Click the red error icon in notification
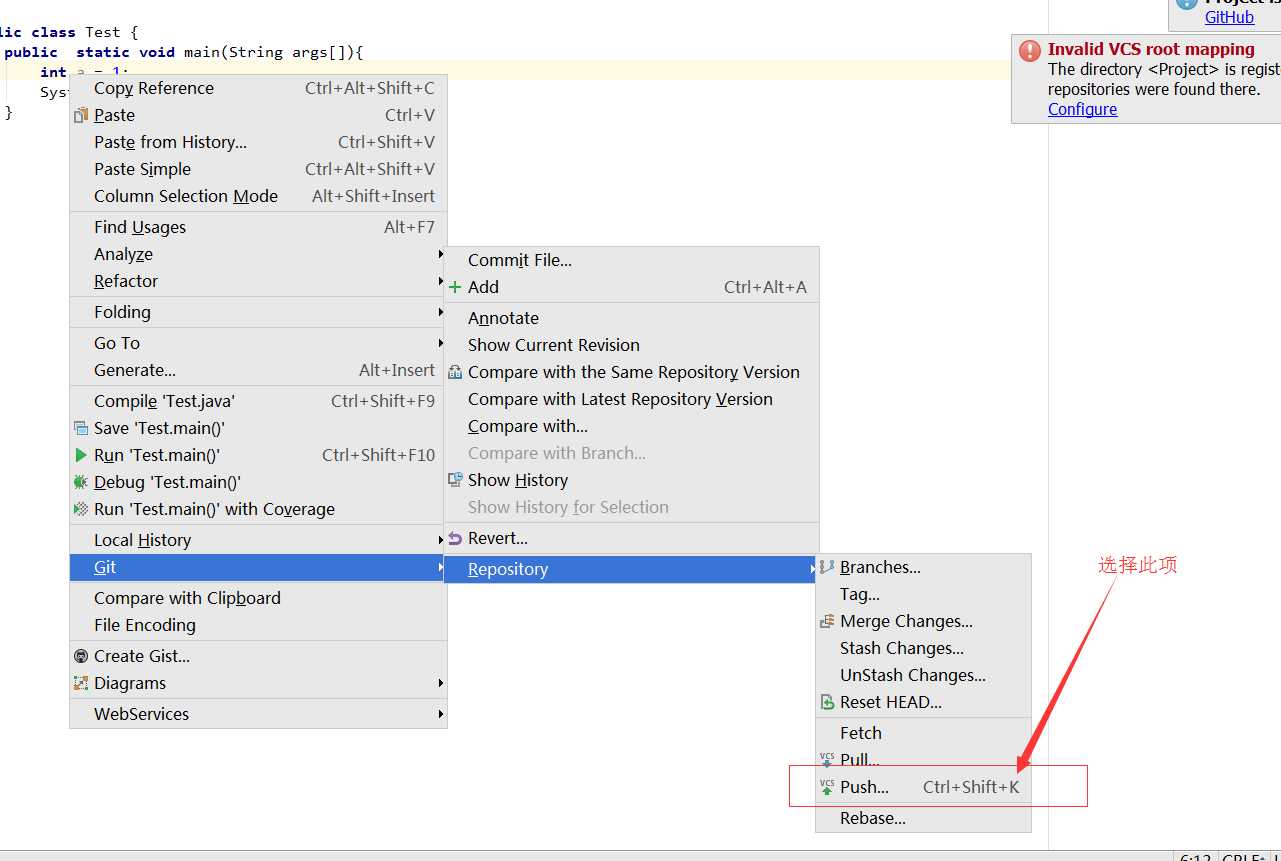The image size is (1281, 861). [x=1030, y=52]
